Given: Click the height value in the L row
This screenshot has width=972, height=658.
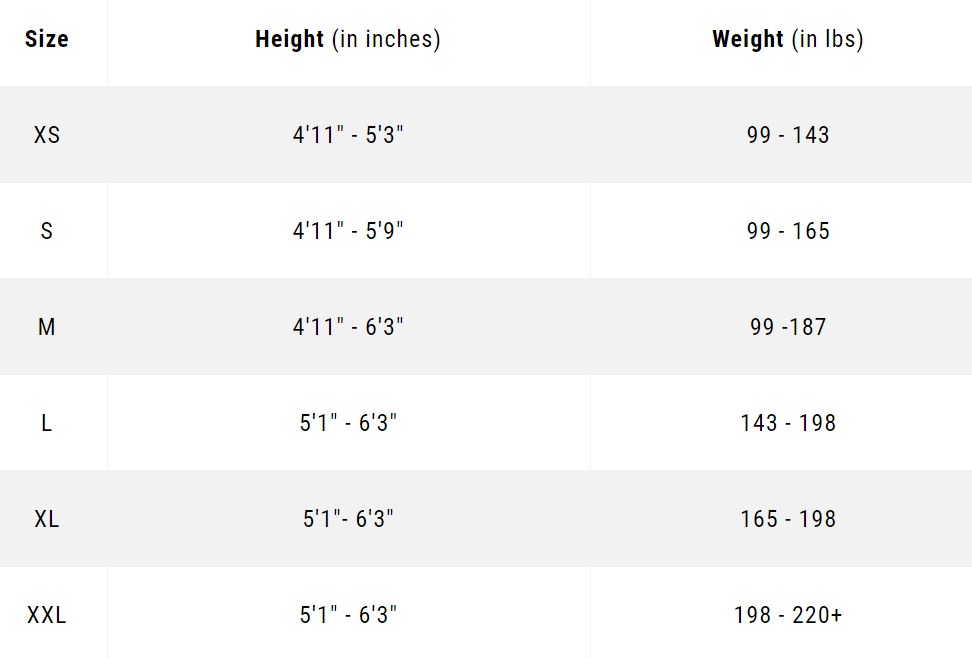Looking at the screenshot, I should pyautogui.click(x=348, y=423).
